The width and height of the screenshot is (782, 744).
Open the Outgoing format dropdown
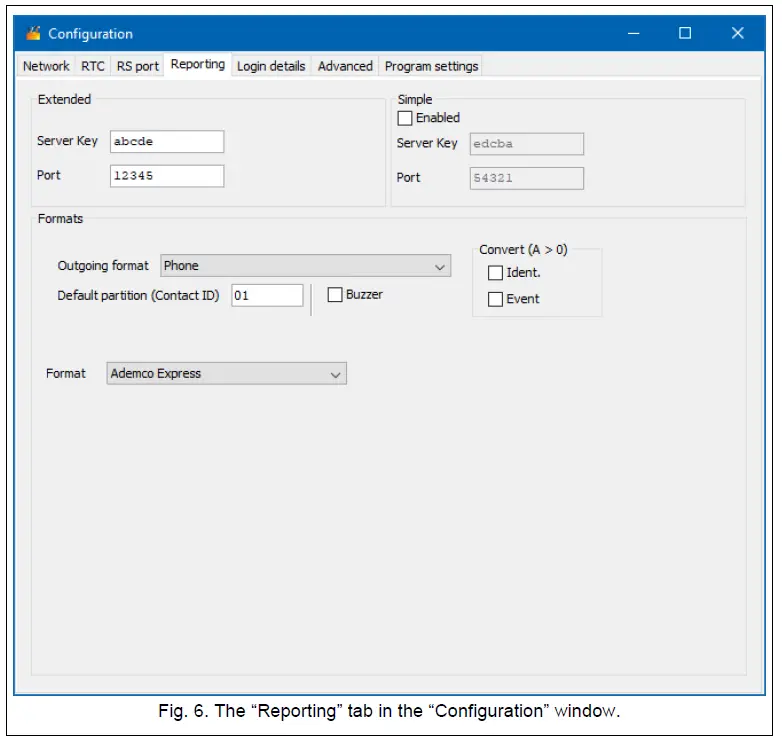click(x=306, y=266)
